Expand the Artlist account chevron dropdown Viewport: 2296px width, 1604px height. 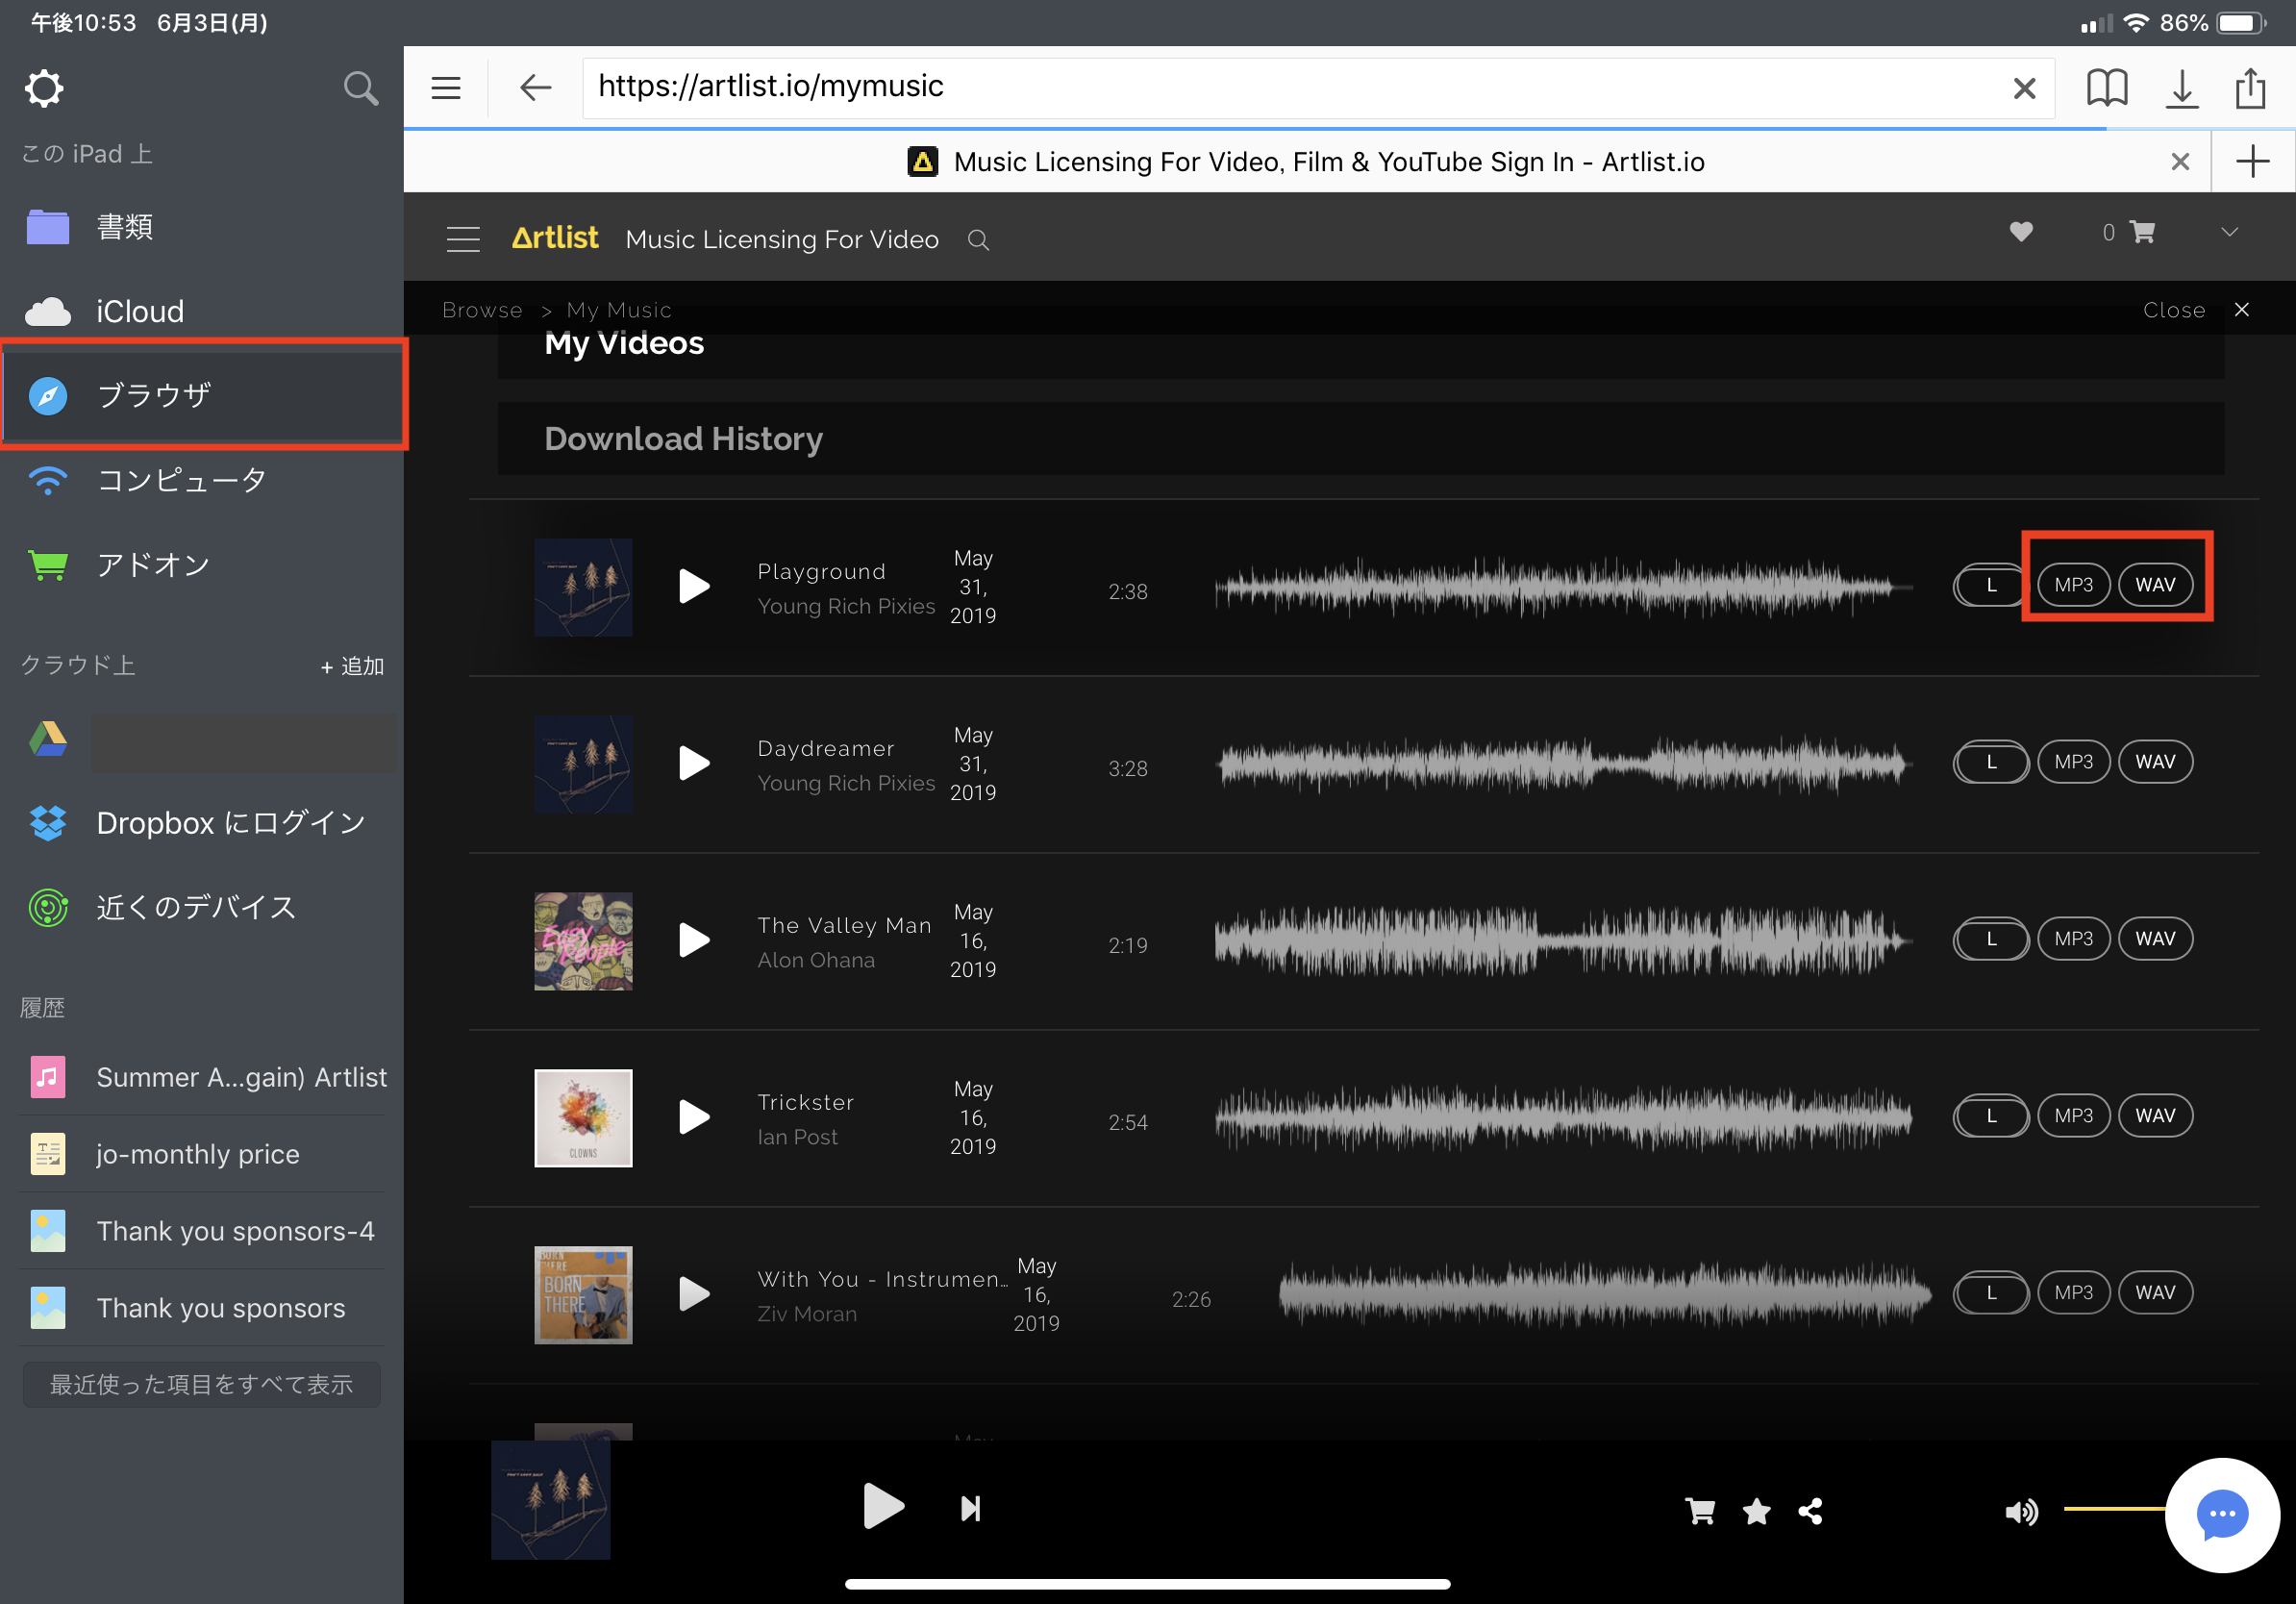point(2229,232)
